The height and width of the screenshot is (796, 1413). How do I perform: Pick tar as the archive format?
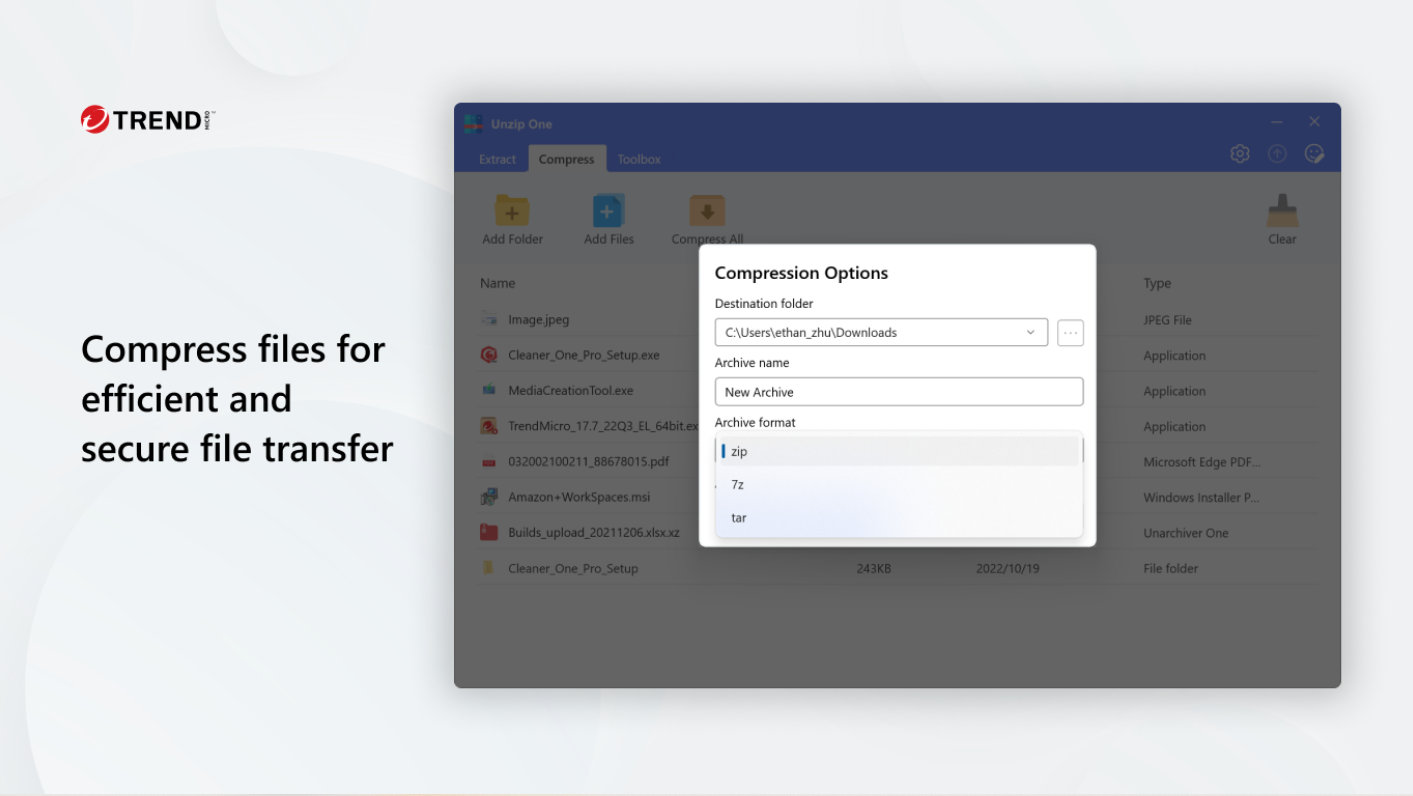898,518
